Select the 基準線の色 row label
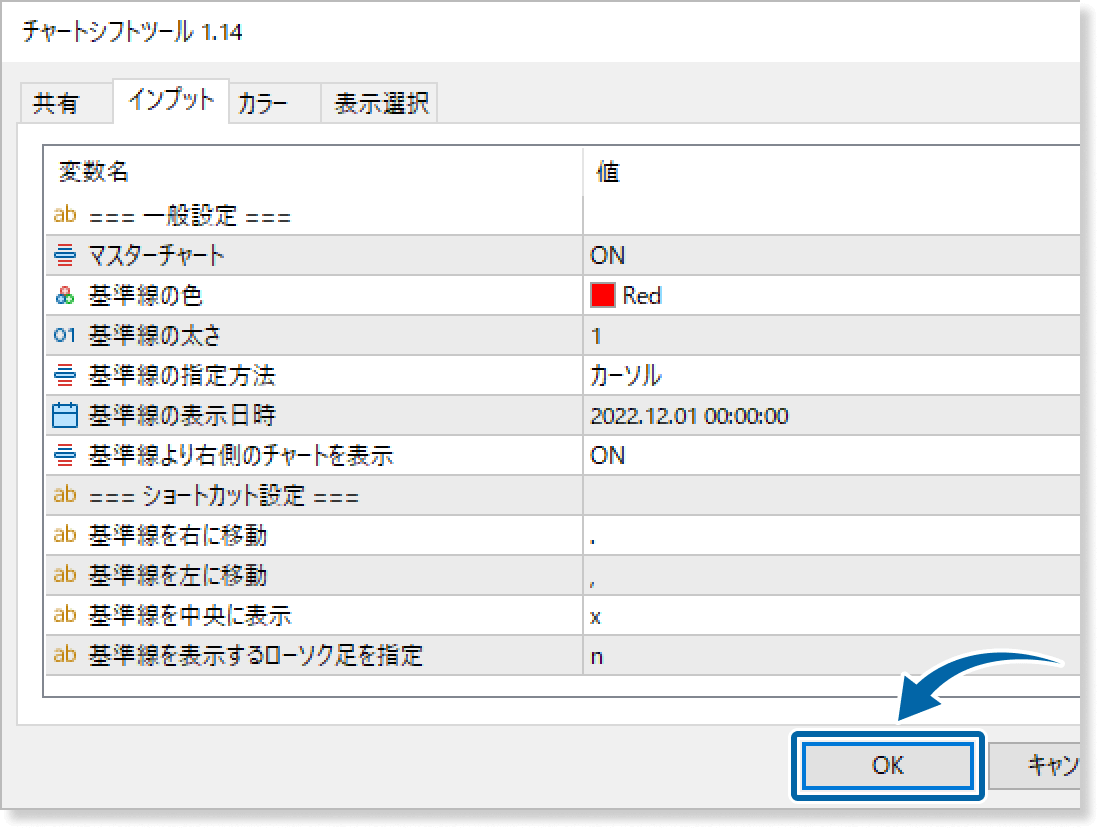The height and width of the screenshot is (830, 1100). pos(145,295)
